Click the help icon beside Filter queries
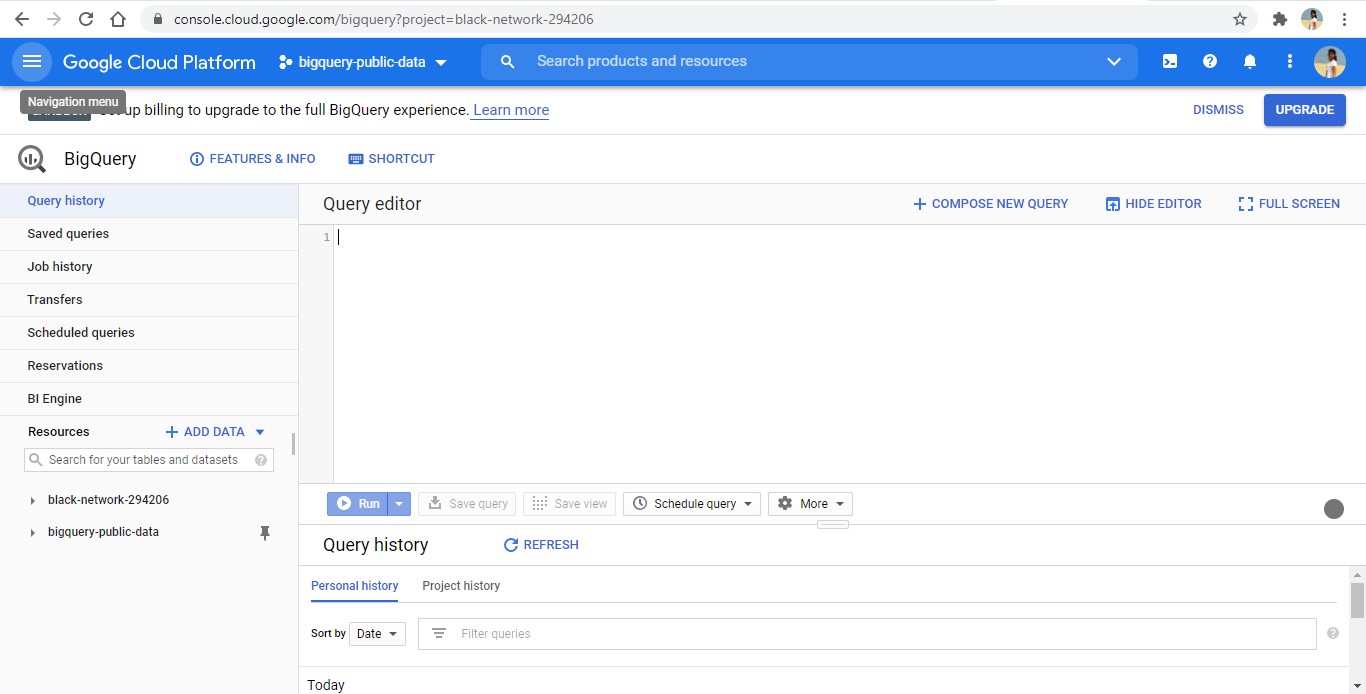 pyautogui.click(x=1333, y=633)
